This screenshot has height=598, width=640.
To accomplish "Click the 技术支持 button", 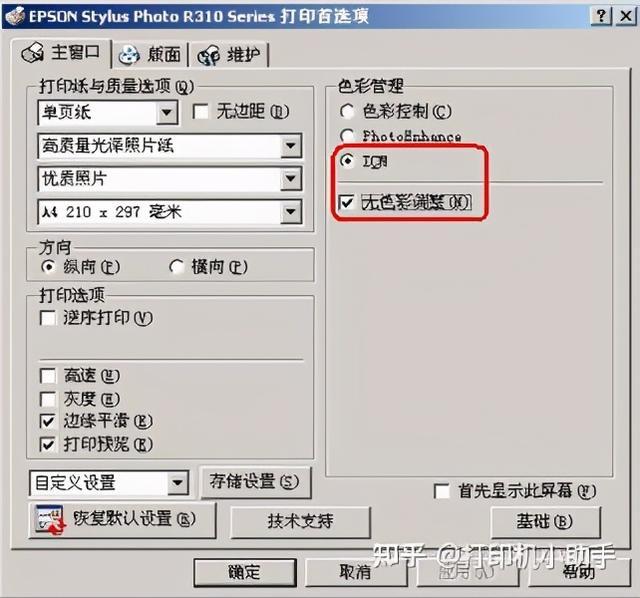I will 300,522.
